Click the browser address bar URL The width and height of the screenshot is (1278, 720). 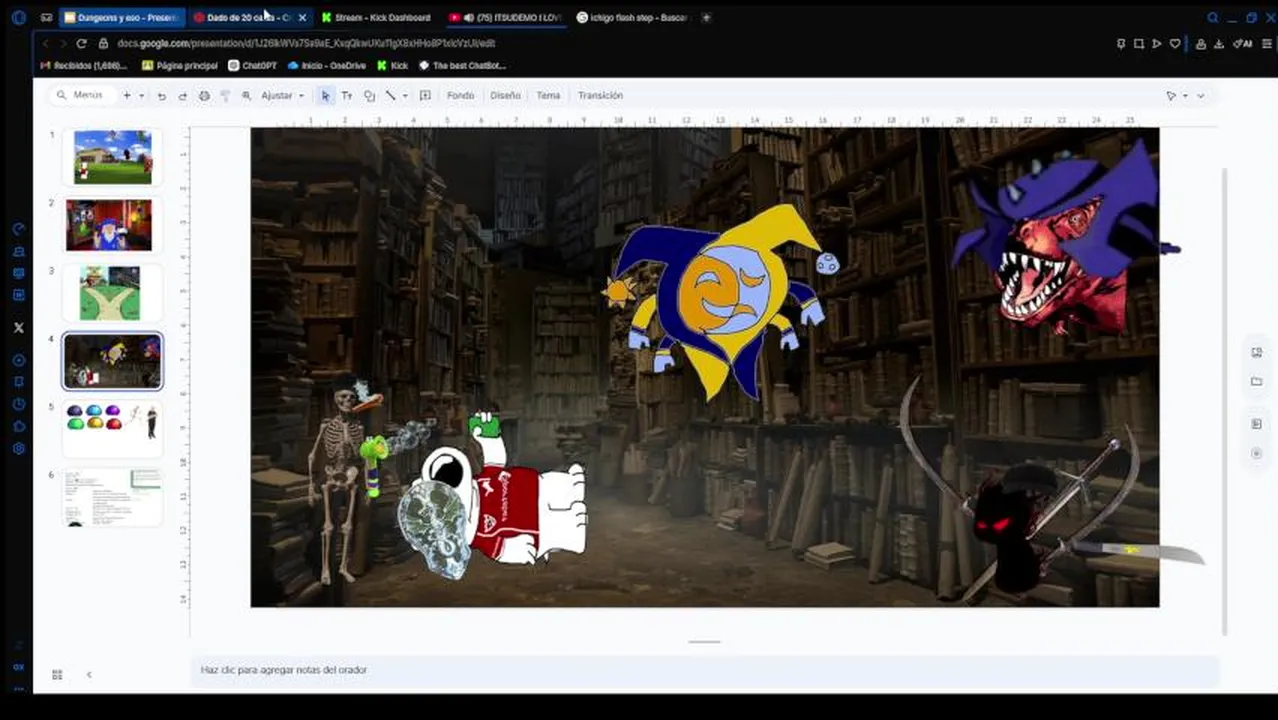pos(306,43)
